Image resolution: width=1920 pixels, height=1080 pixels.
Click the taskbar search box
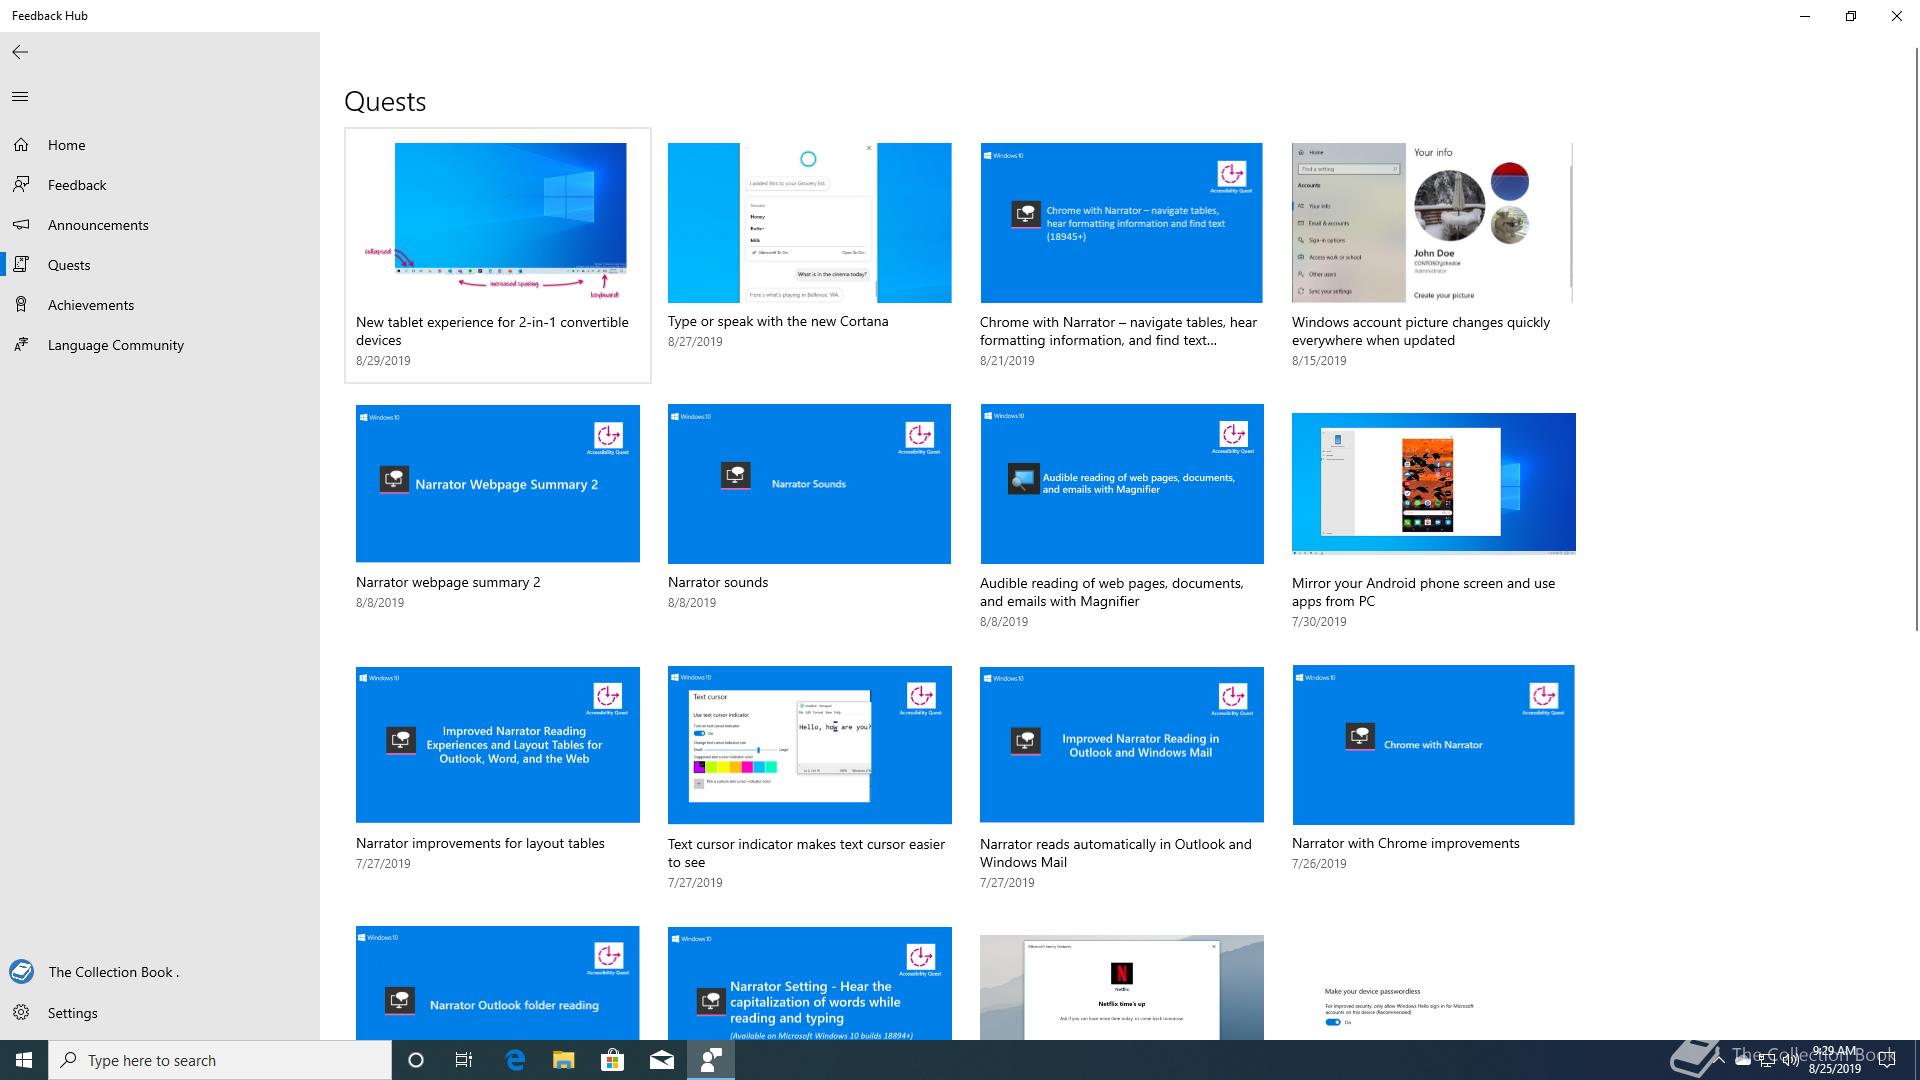[220, 1060]
